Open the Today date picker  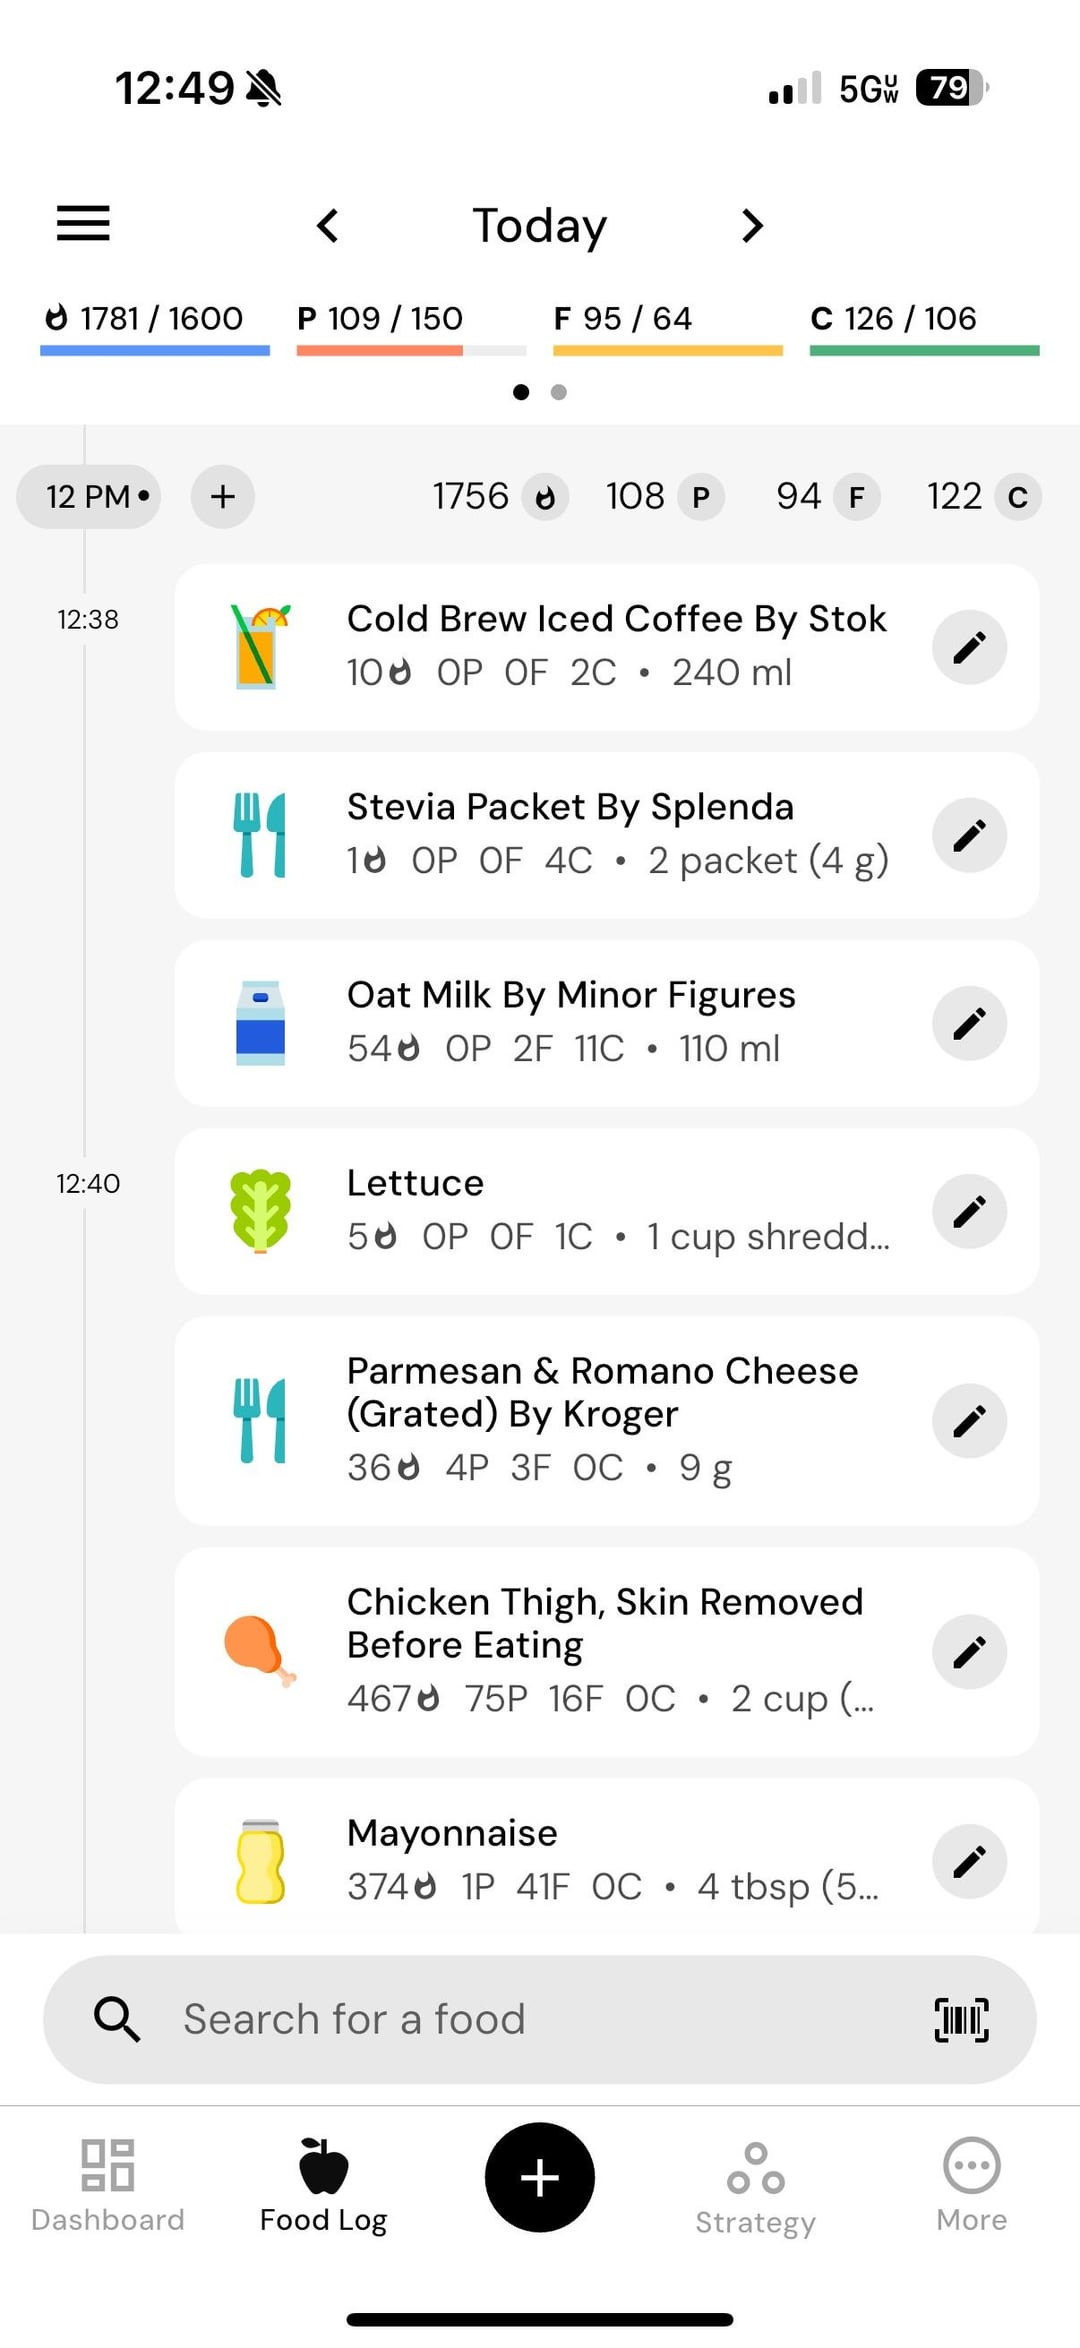(539, 225)
